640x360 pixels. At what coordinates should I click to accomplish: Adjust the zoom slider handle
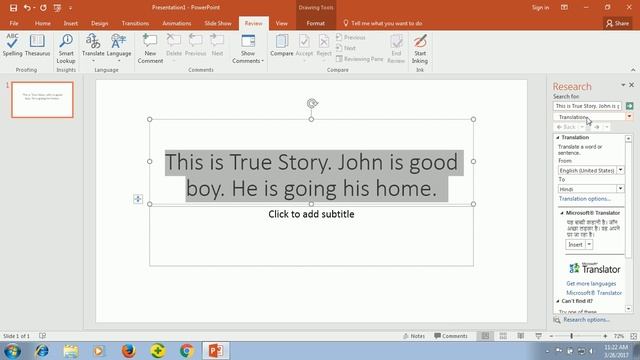click(x=571, y=336)
